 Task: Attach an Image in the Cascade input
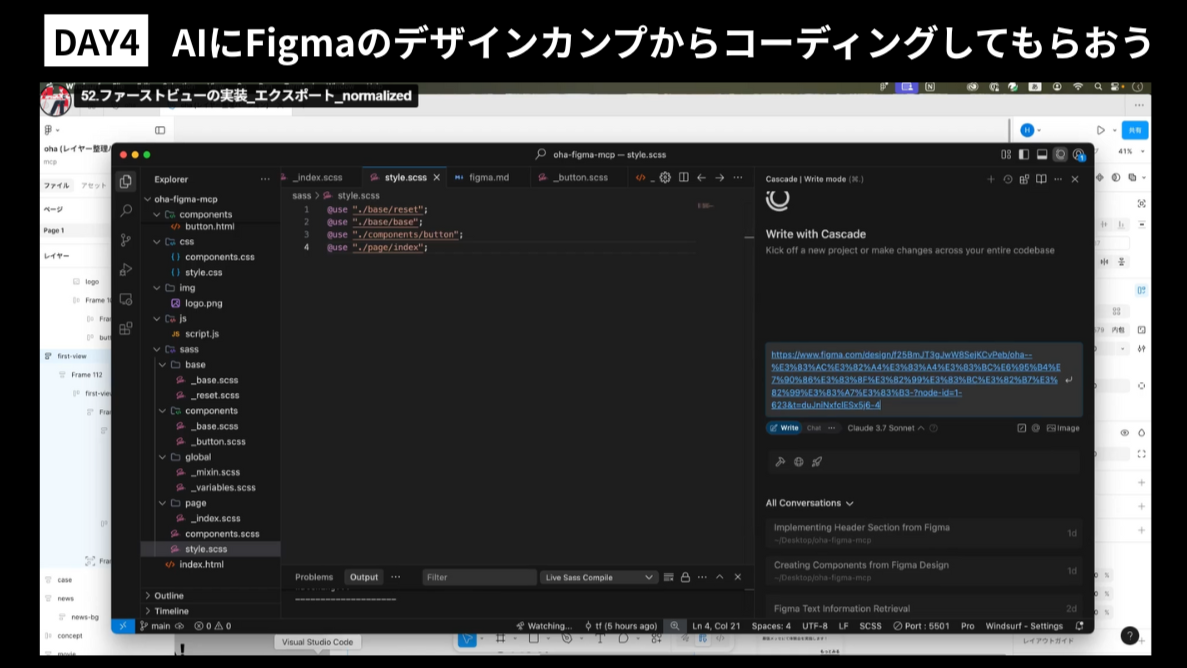point(1063,429)
